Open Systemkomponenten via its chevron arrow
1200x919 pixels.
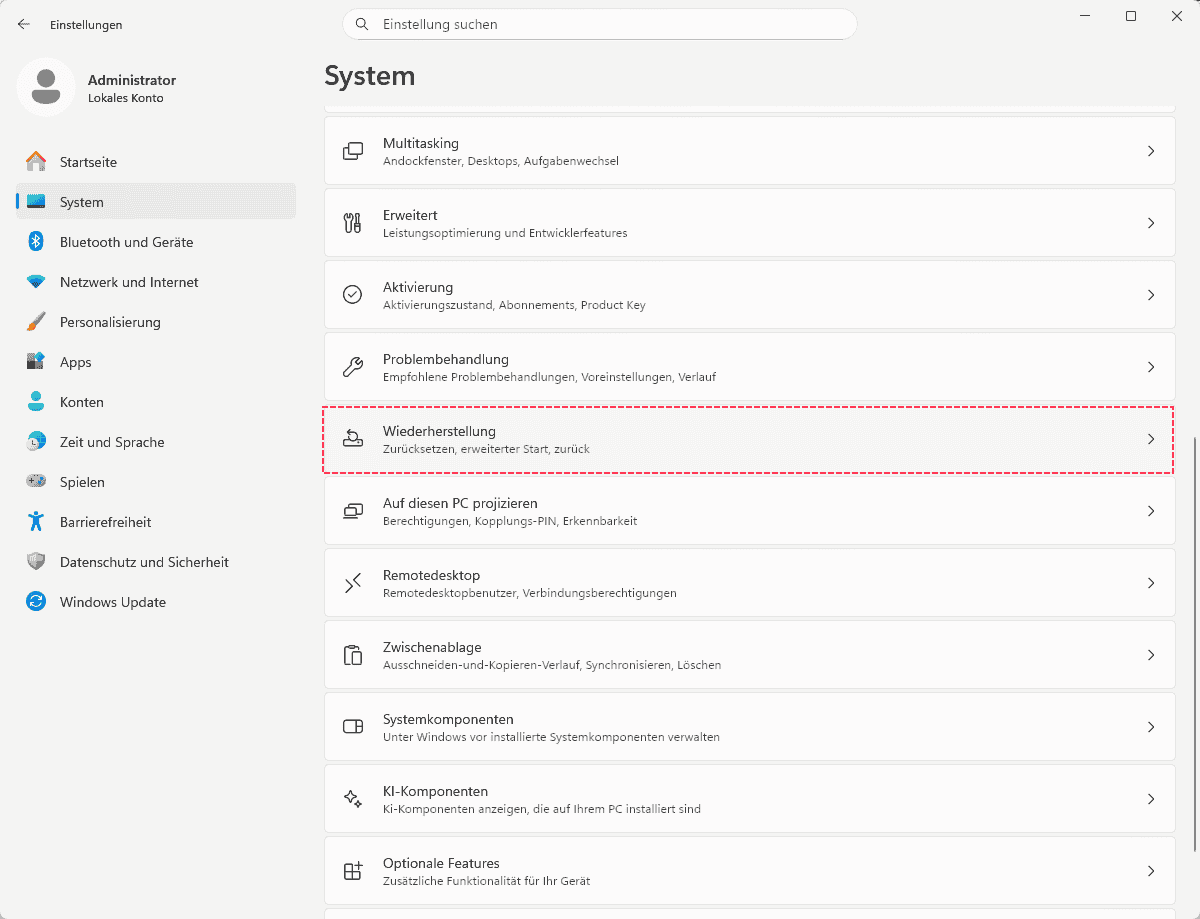(1151, 727)
